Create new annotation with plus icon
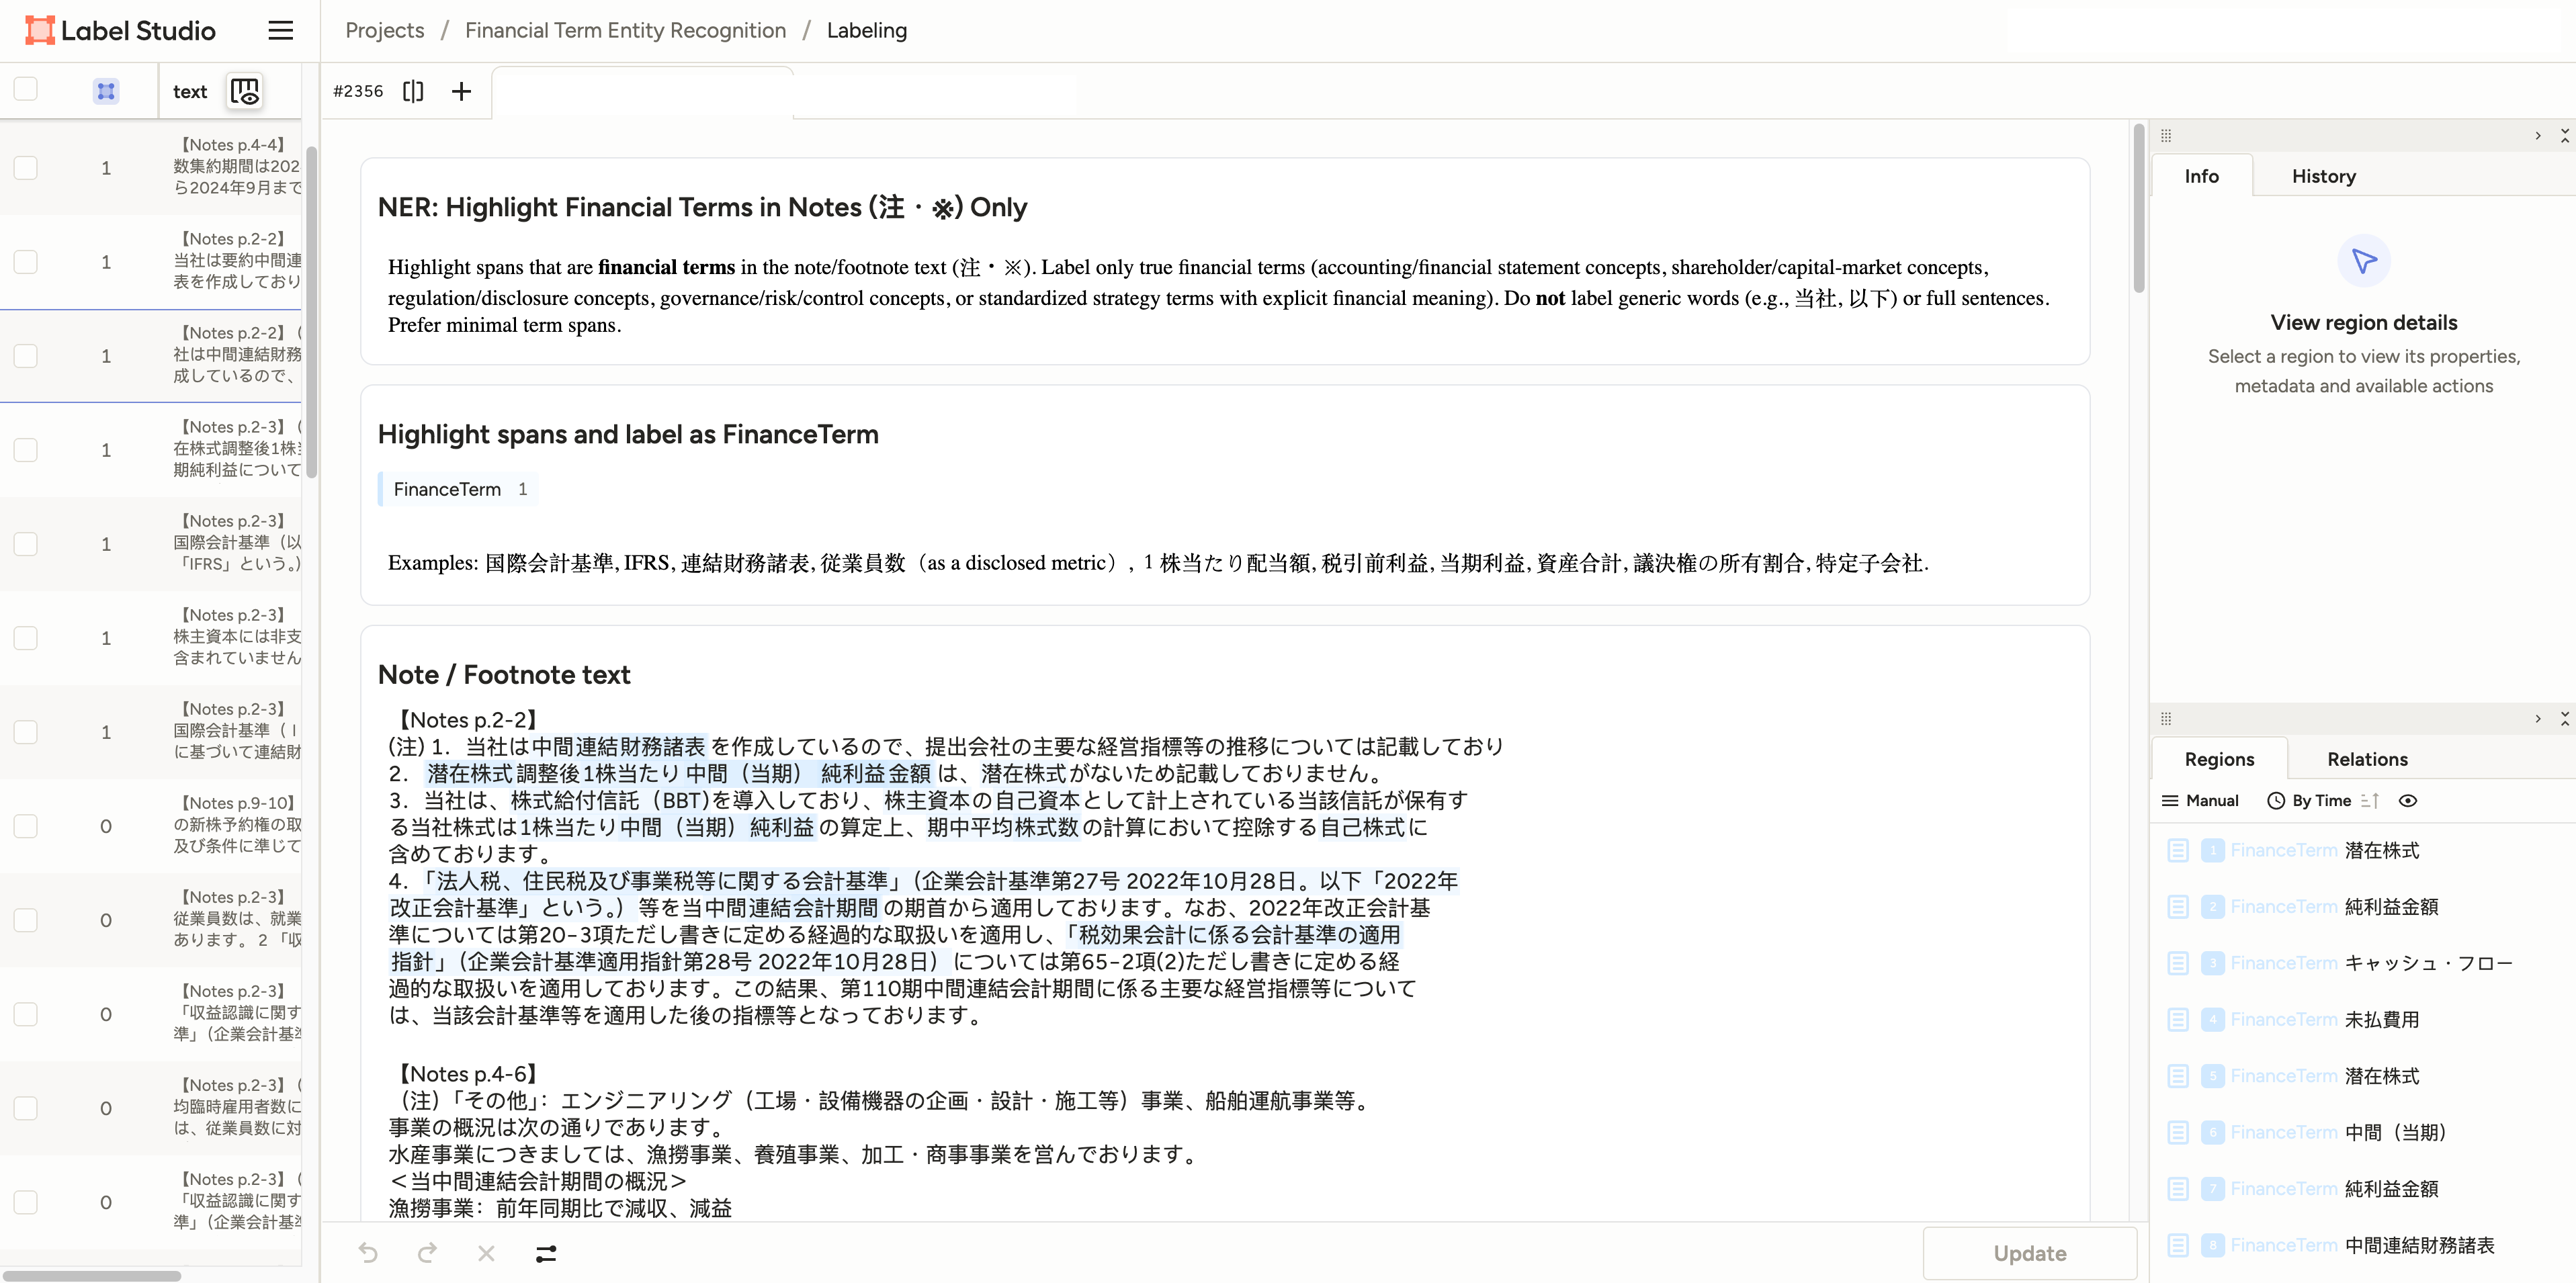 point(461,91)
